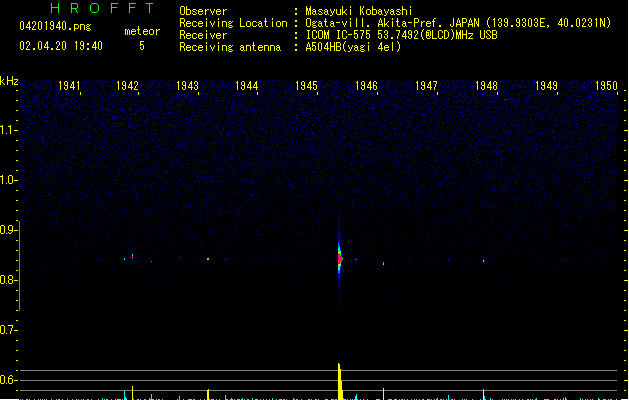
Task: Click the Receiver label
Action: [x=203, y=35]
